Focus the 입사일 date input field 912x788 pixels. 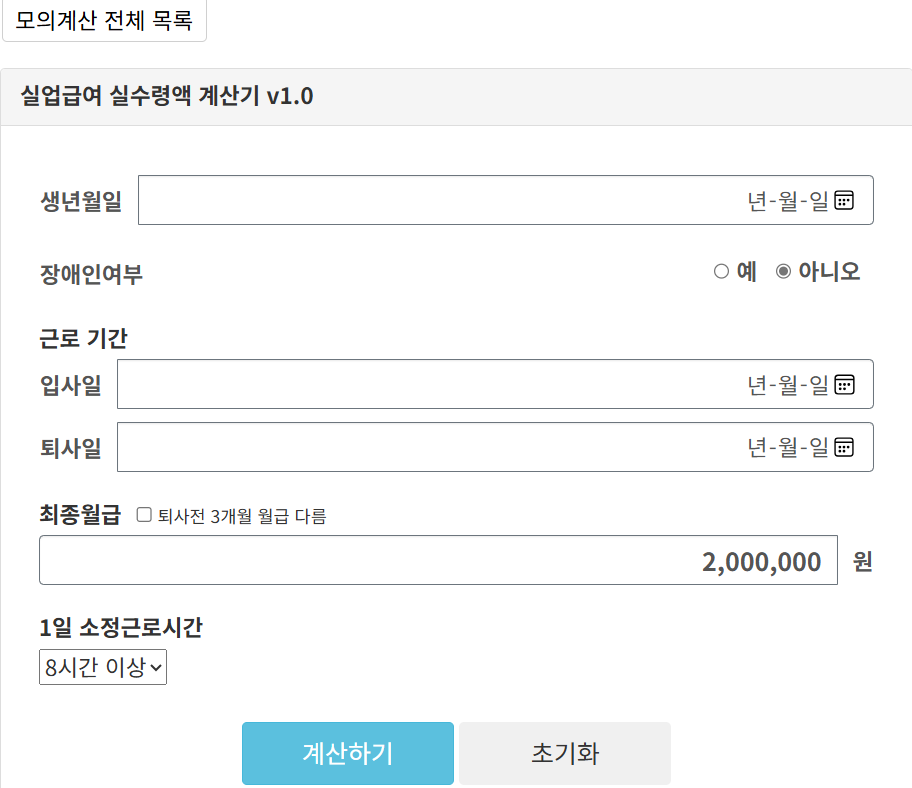(x=450, y=384)
